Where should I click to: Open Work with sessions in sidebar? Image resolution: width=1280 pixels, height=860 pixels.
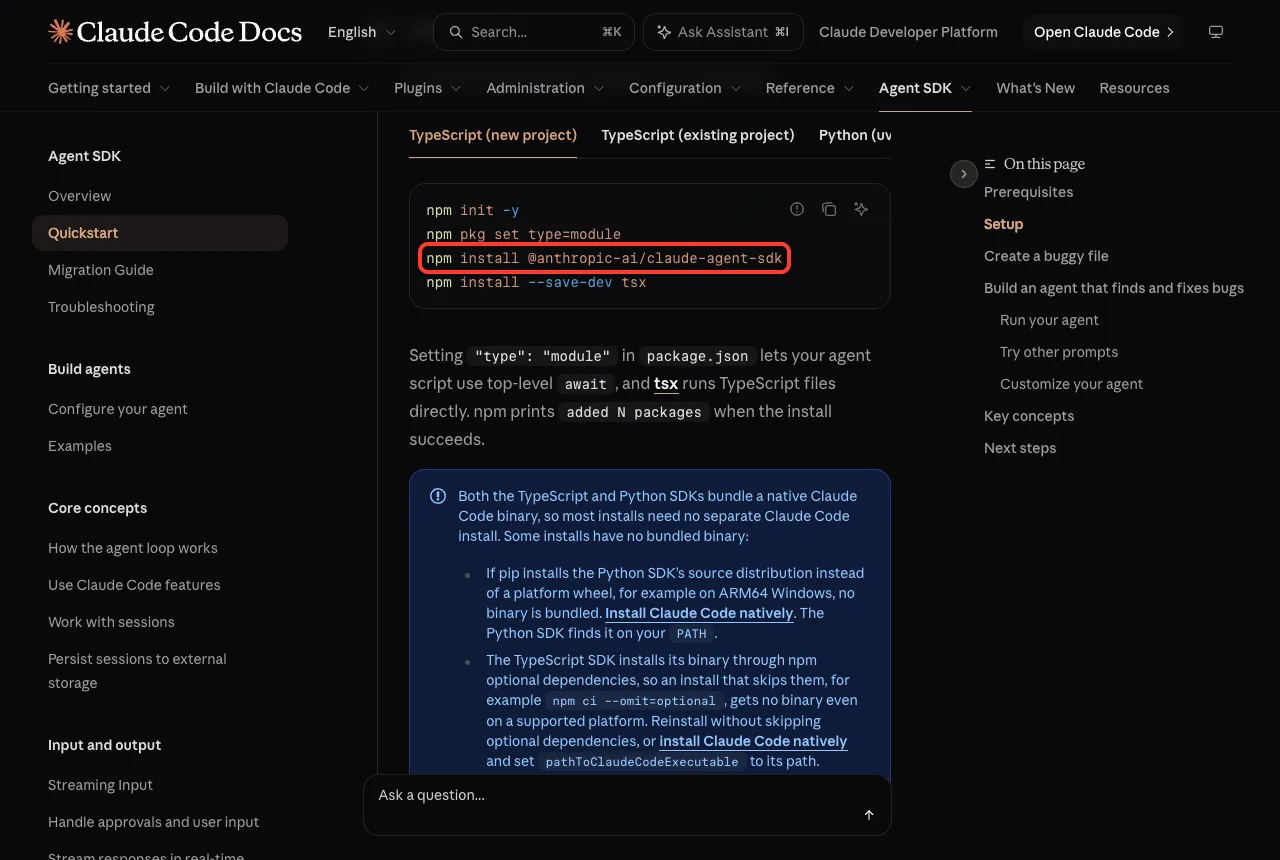click(x=111, y=622)
